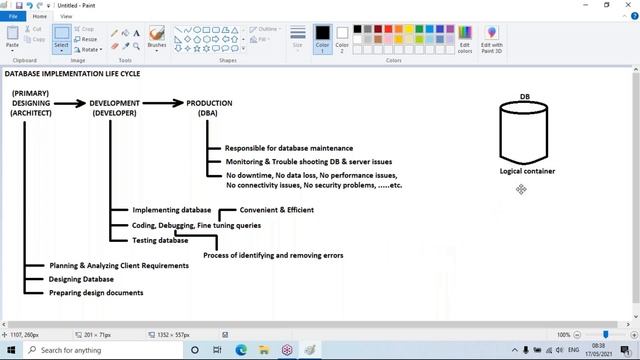
Task: Choose the Curve shape
Action: coord(187,30)
